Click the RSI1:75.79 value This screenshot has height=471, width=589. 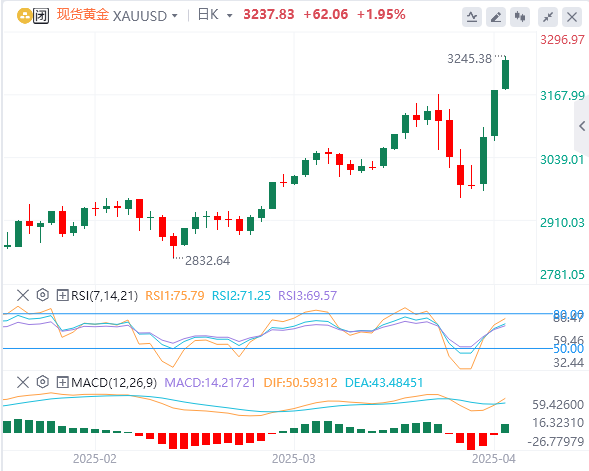pyautogui.click(x=175, y=296)
